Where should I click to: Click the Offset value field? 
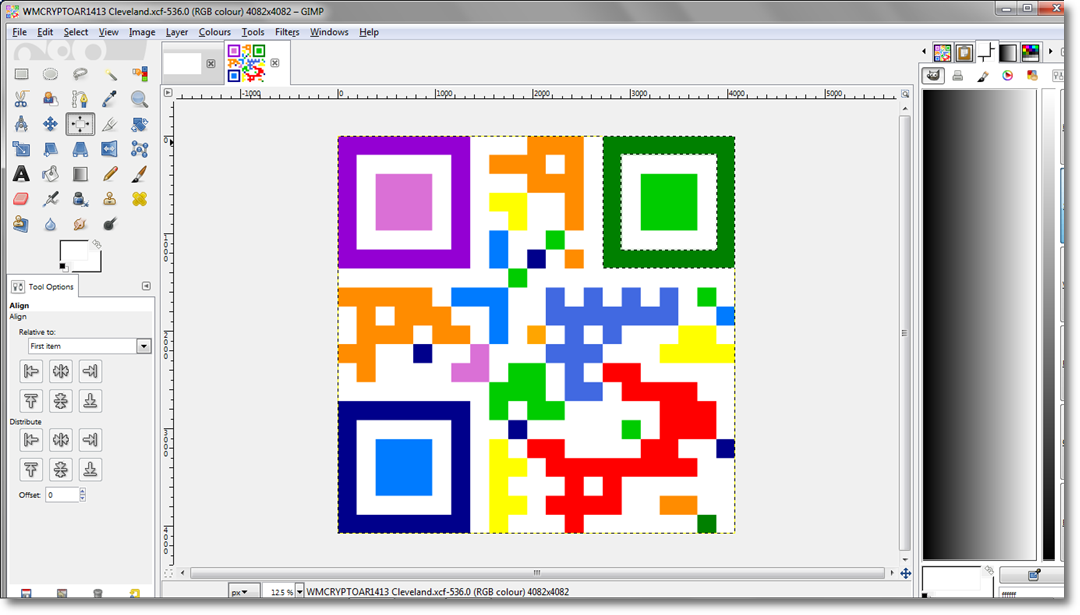point(62,494)
